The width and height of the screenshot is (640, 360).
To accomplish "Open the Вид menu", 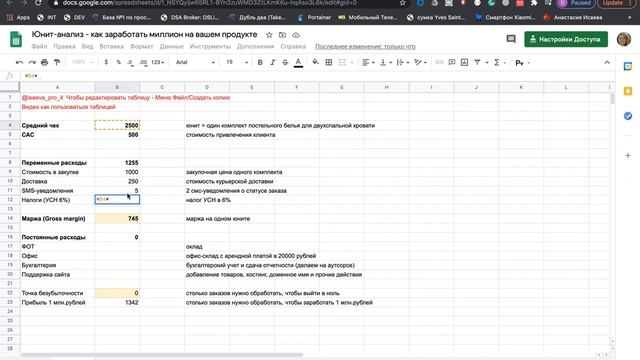I will (x=87, y=47).
